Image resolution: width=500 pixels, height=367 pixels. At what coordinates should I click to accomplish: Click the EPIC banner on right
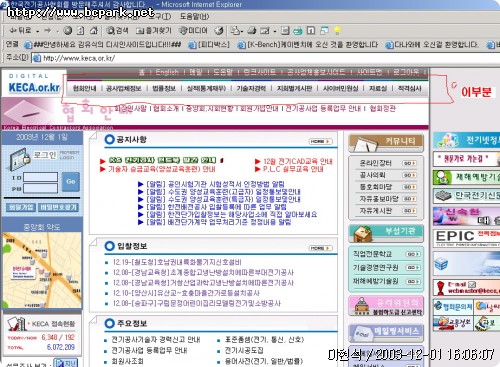pyautogui.click(x=467, y=237)
